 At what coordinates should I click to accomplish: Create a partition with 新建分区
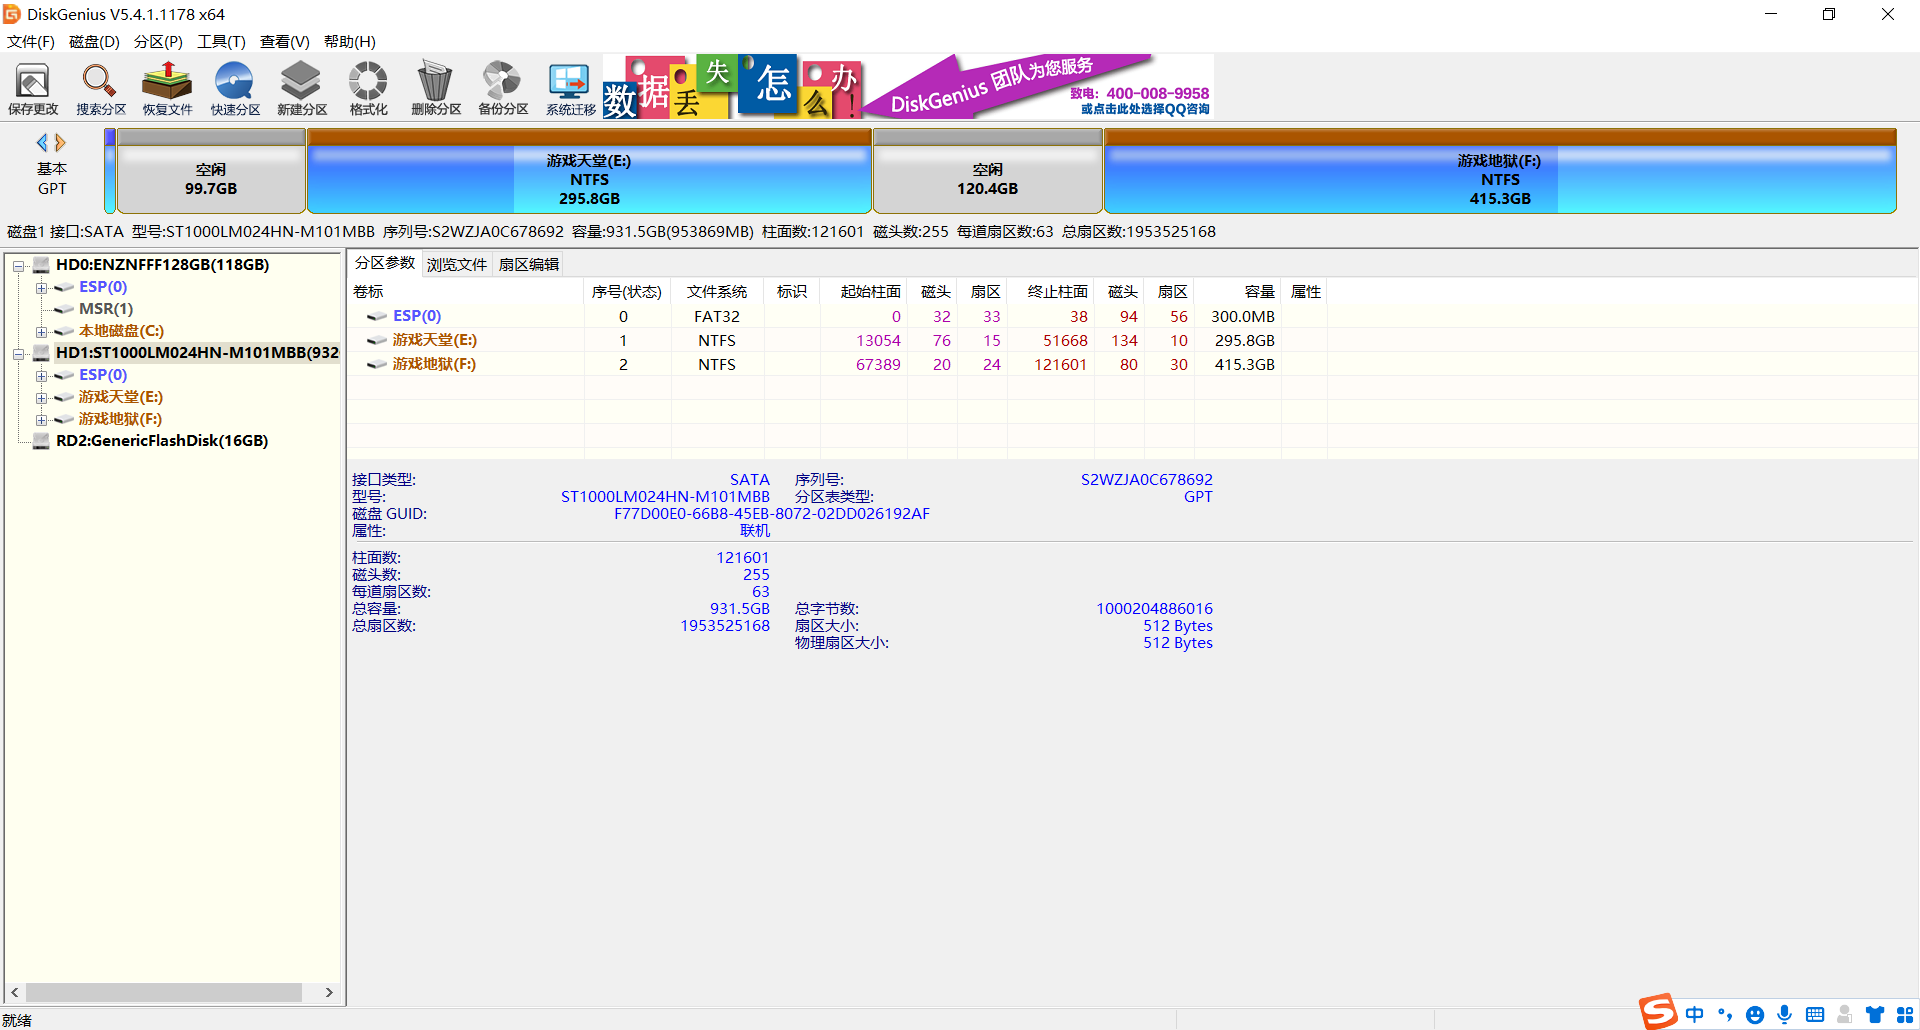pyautogui.click(x=302, y=89)
